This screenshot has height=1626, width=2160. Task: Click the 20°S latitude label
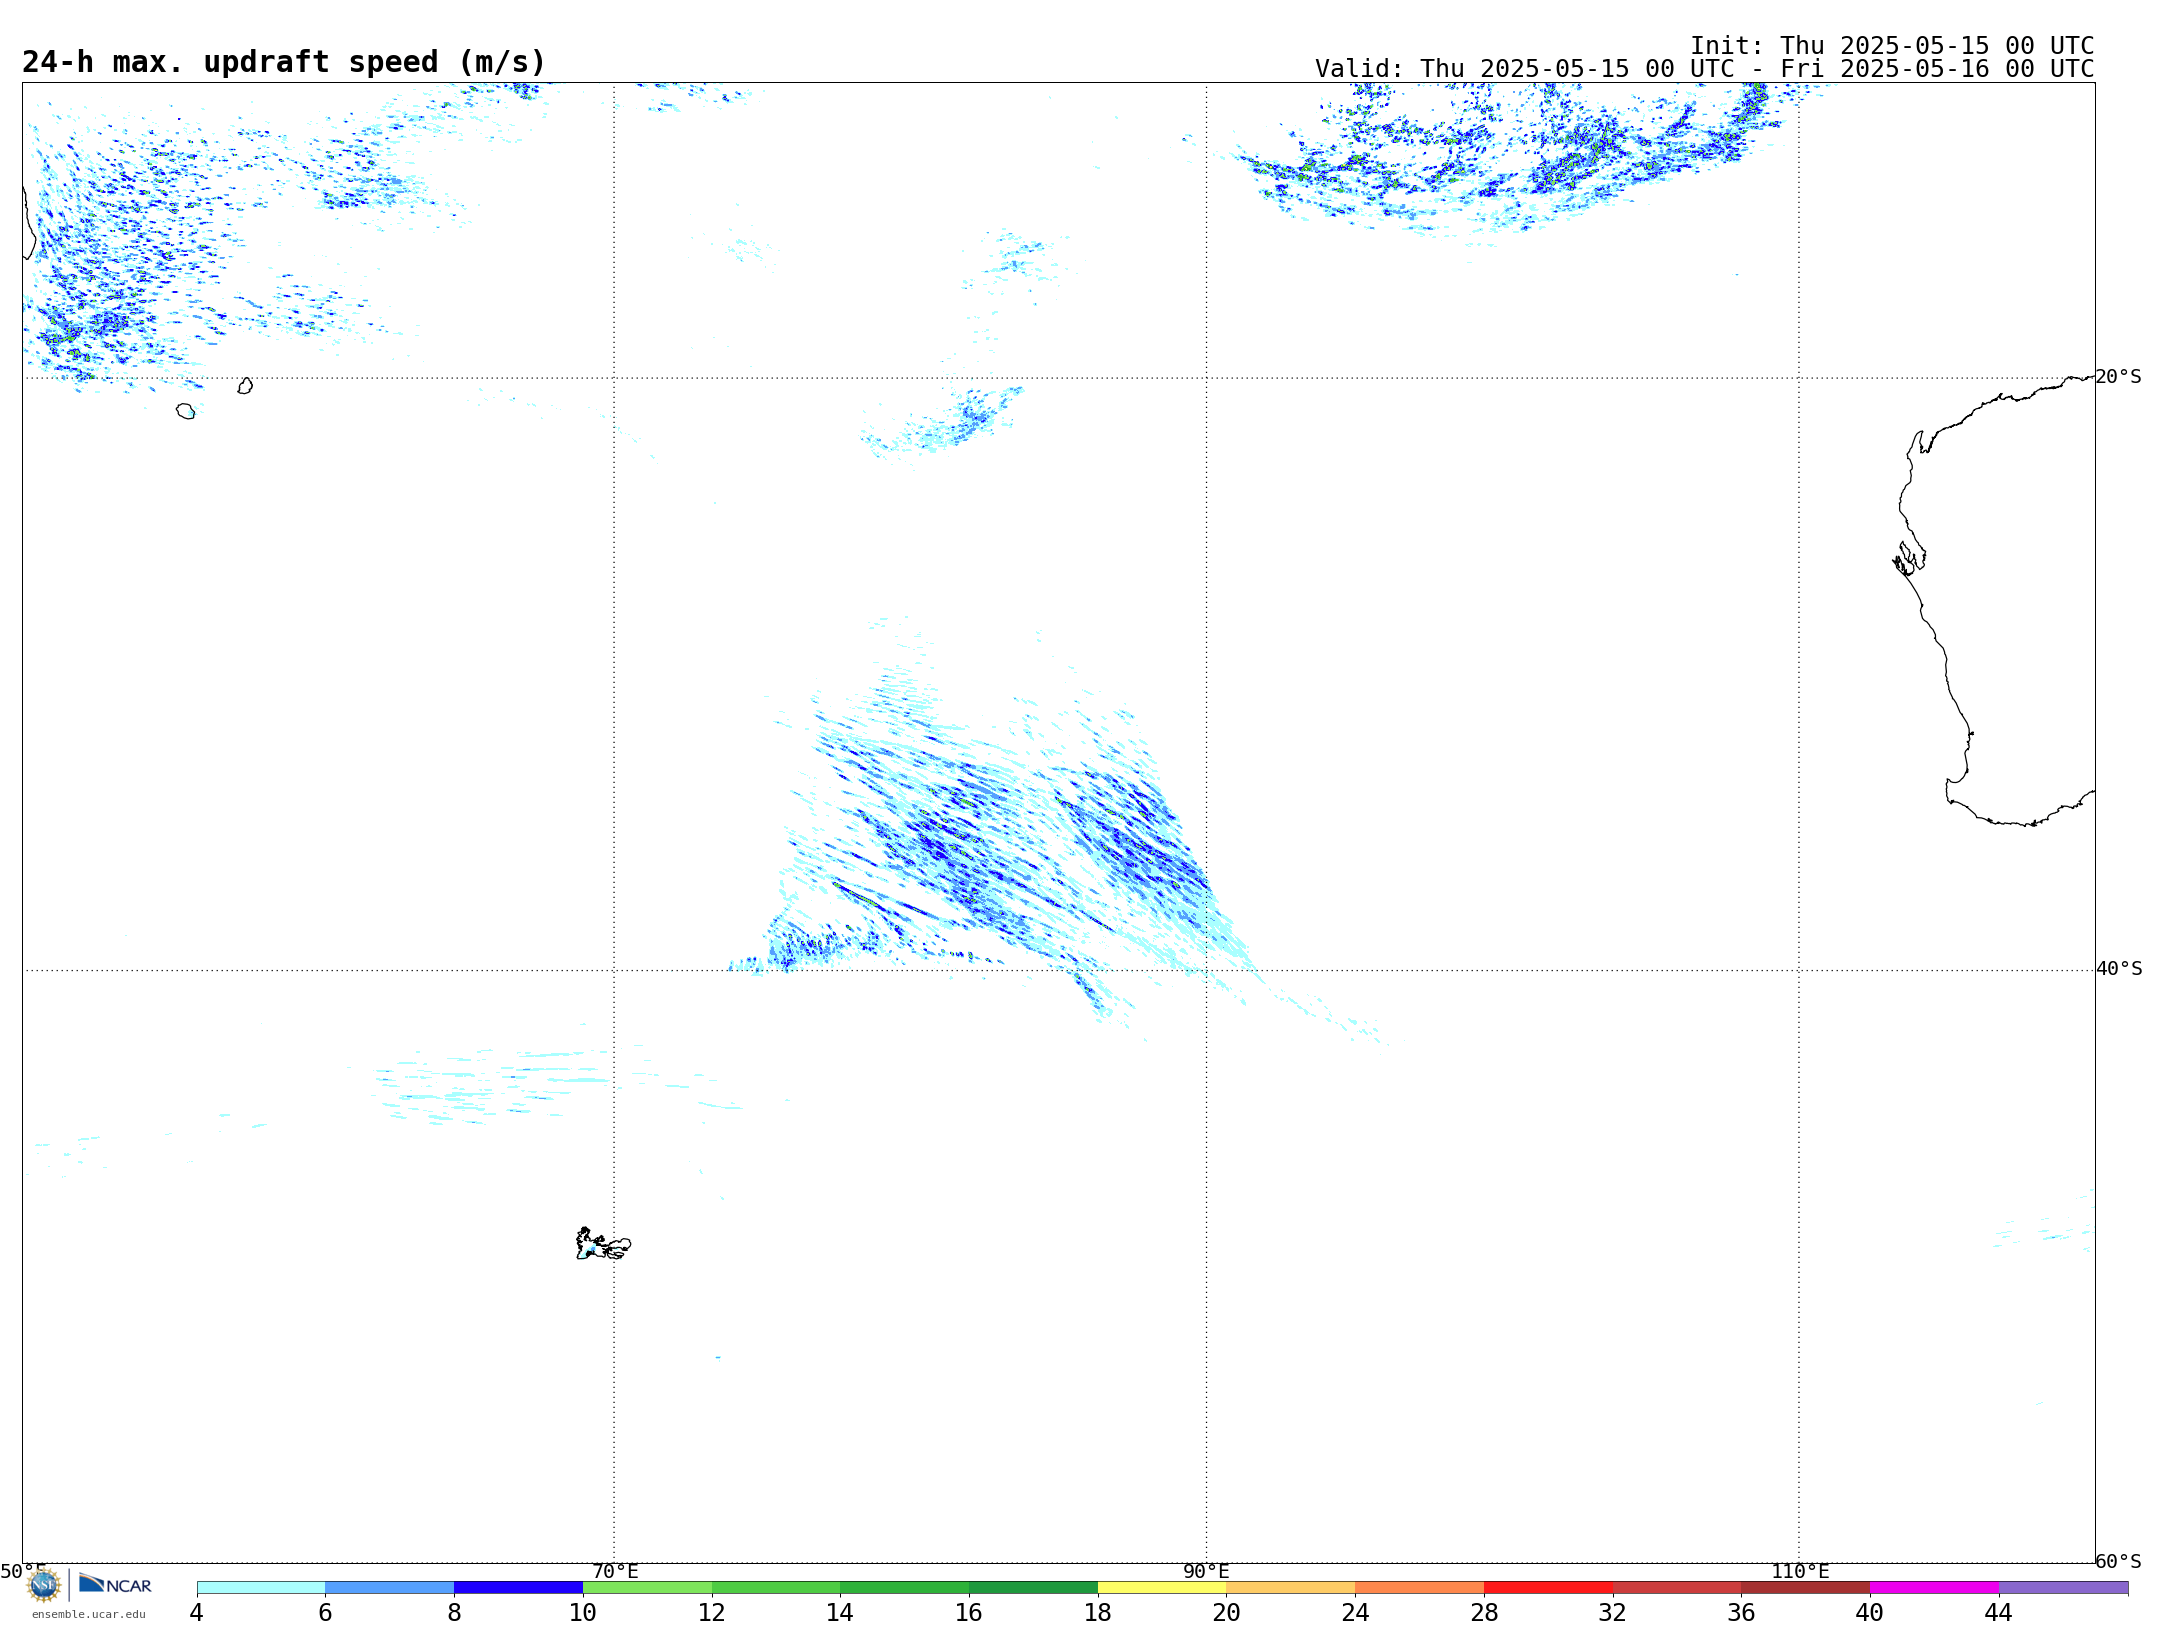(2119, 377)
